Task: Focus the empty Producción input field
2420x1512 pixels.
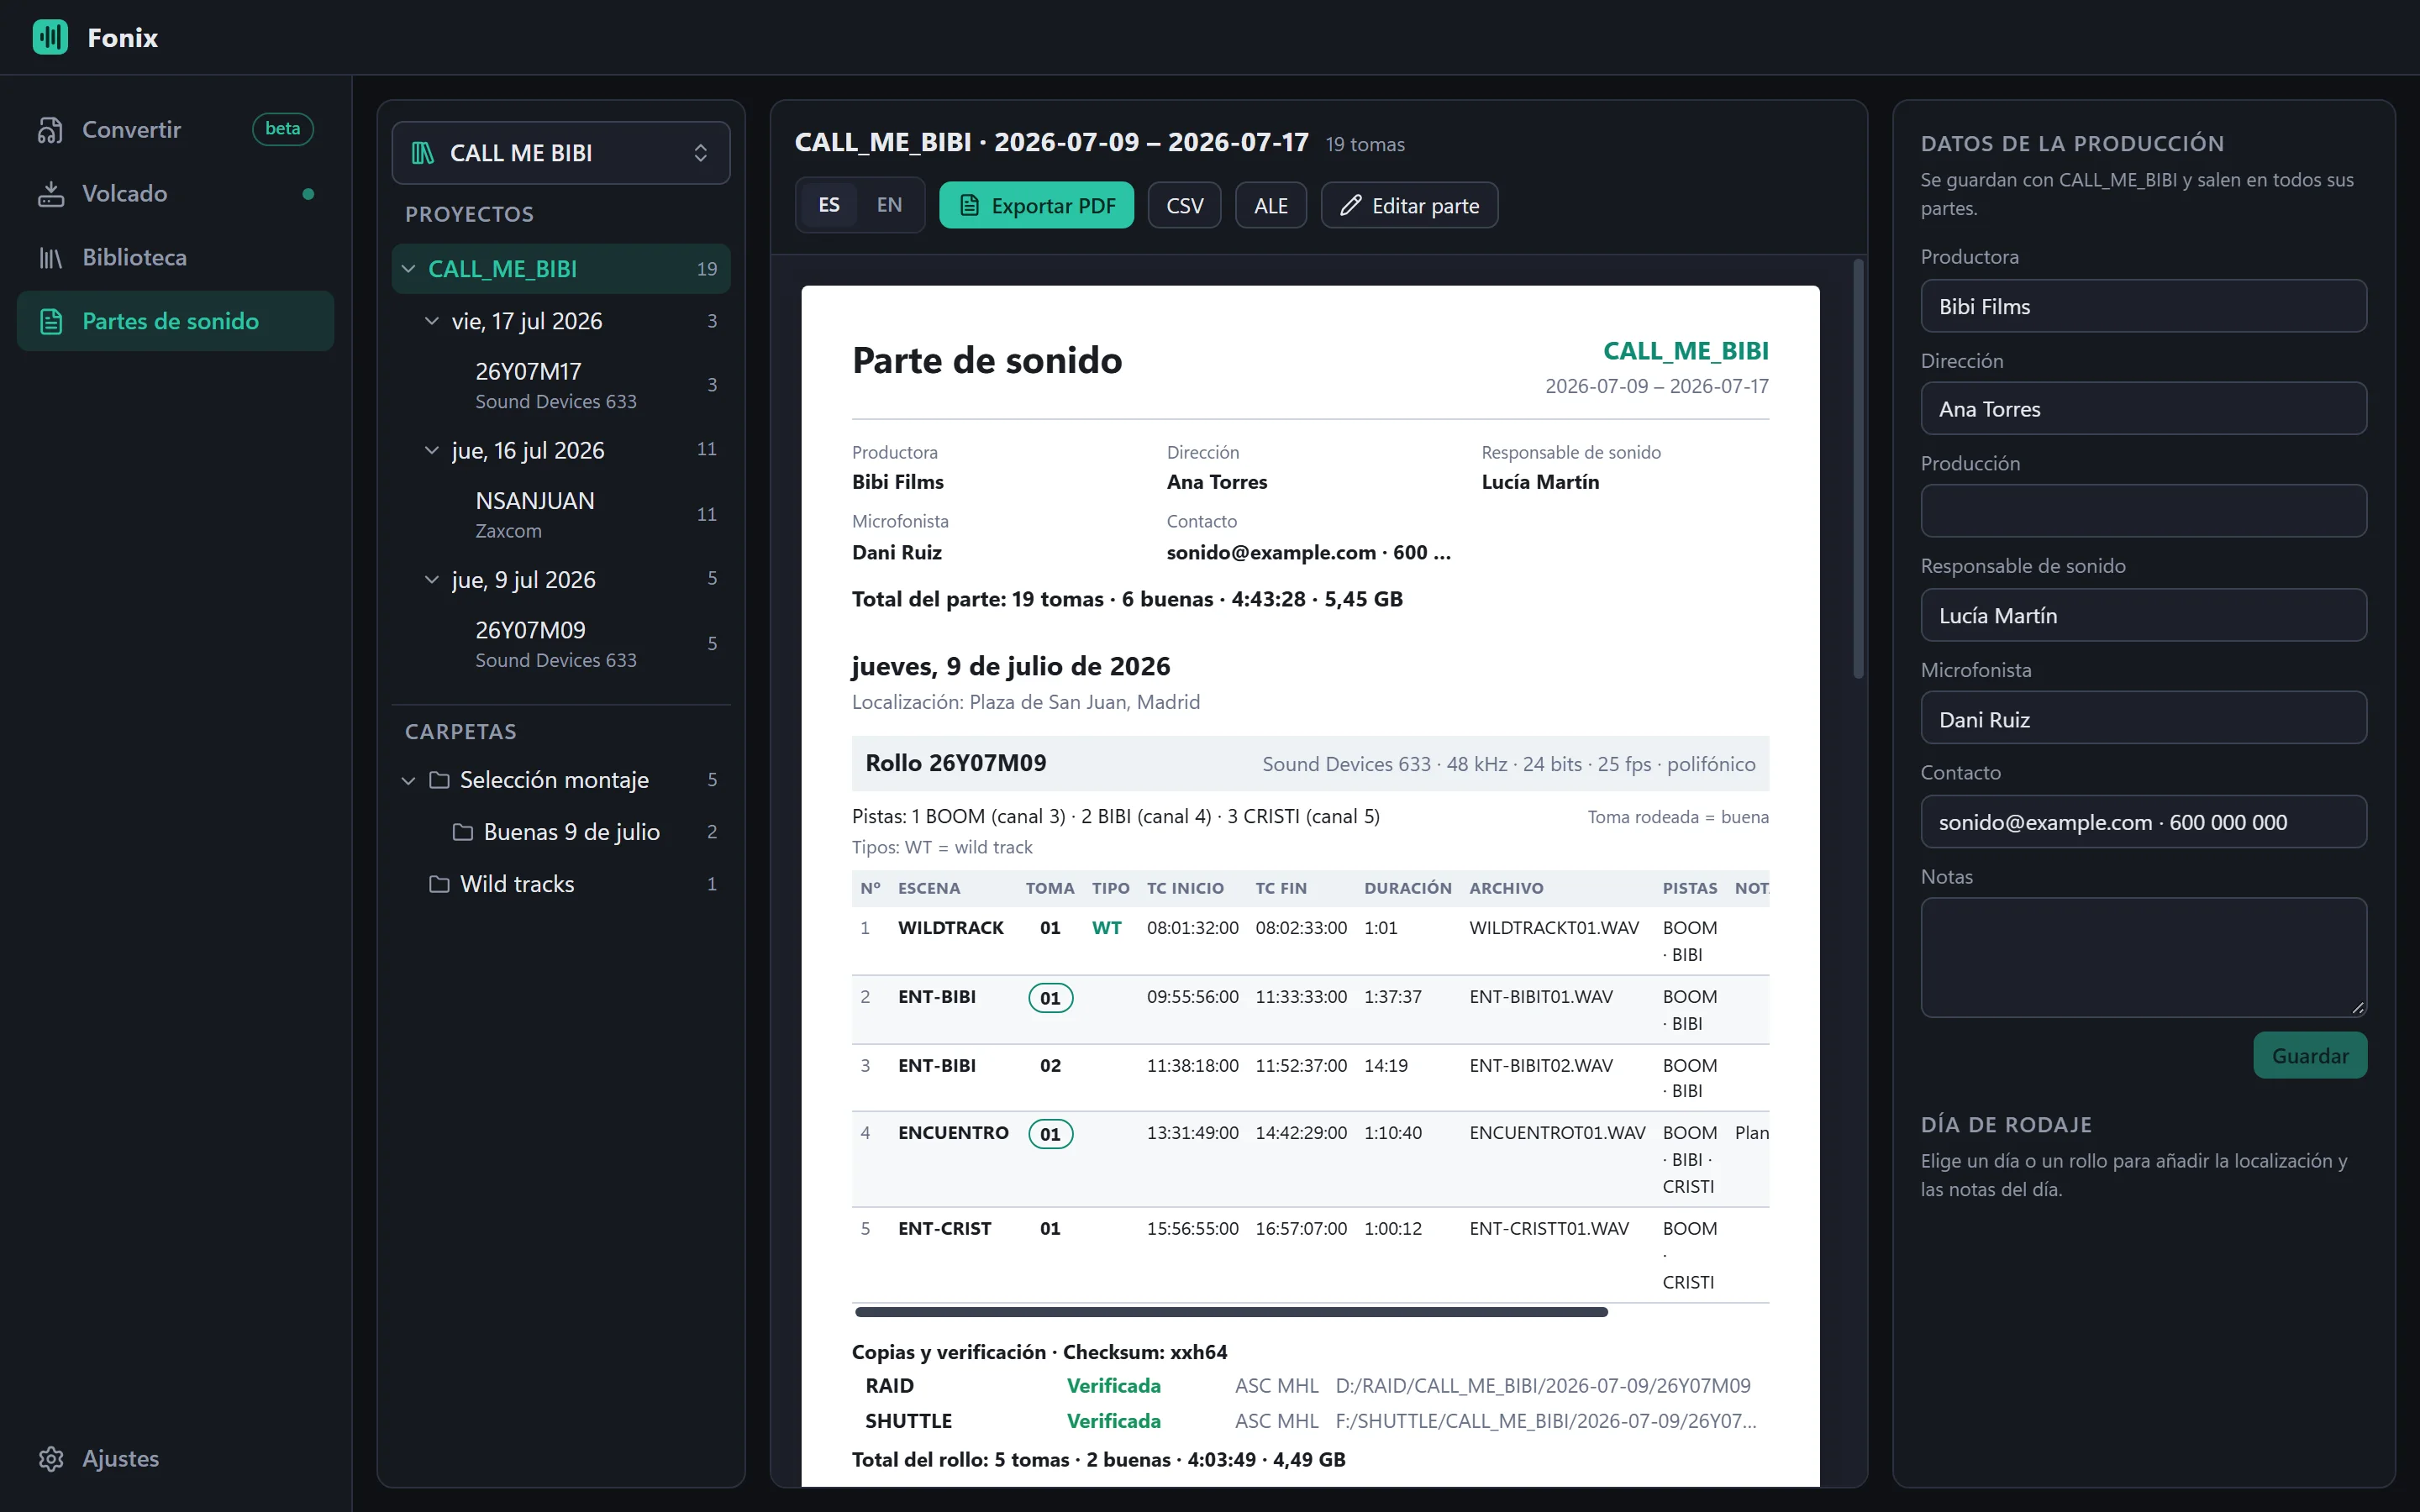Action: [2143, 511]
